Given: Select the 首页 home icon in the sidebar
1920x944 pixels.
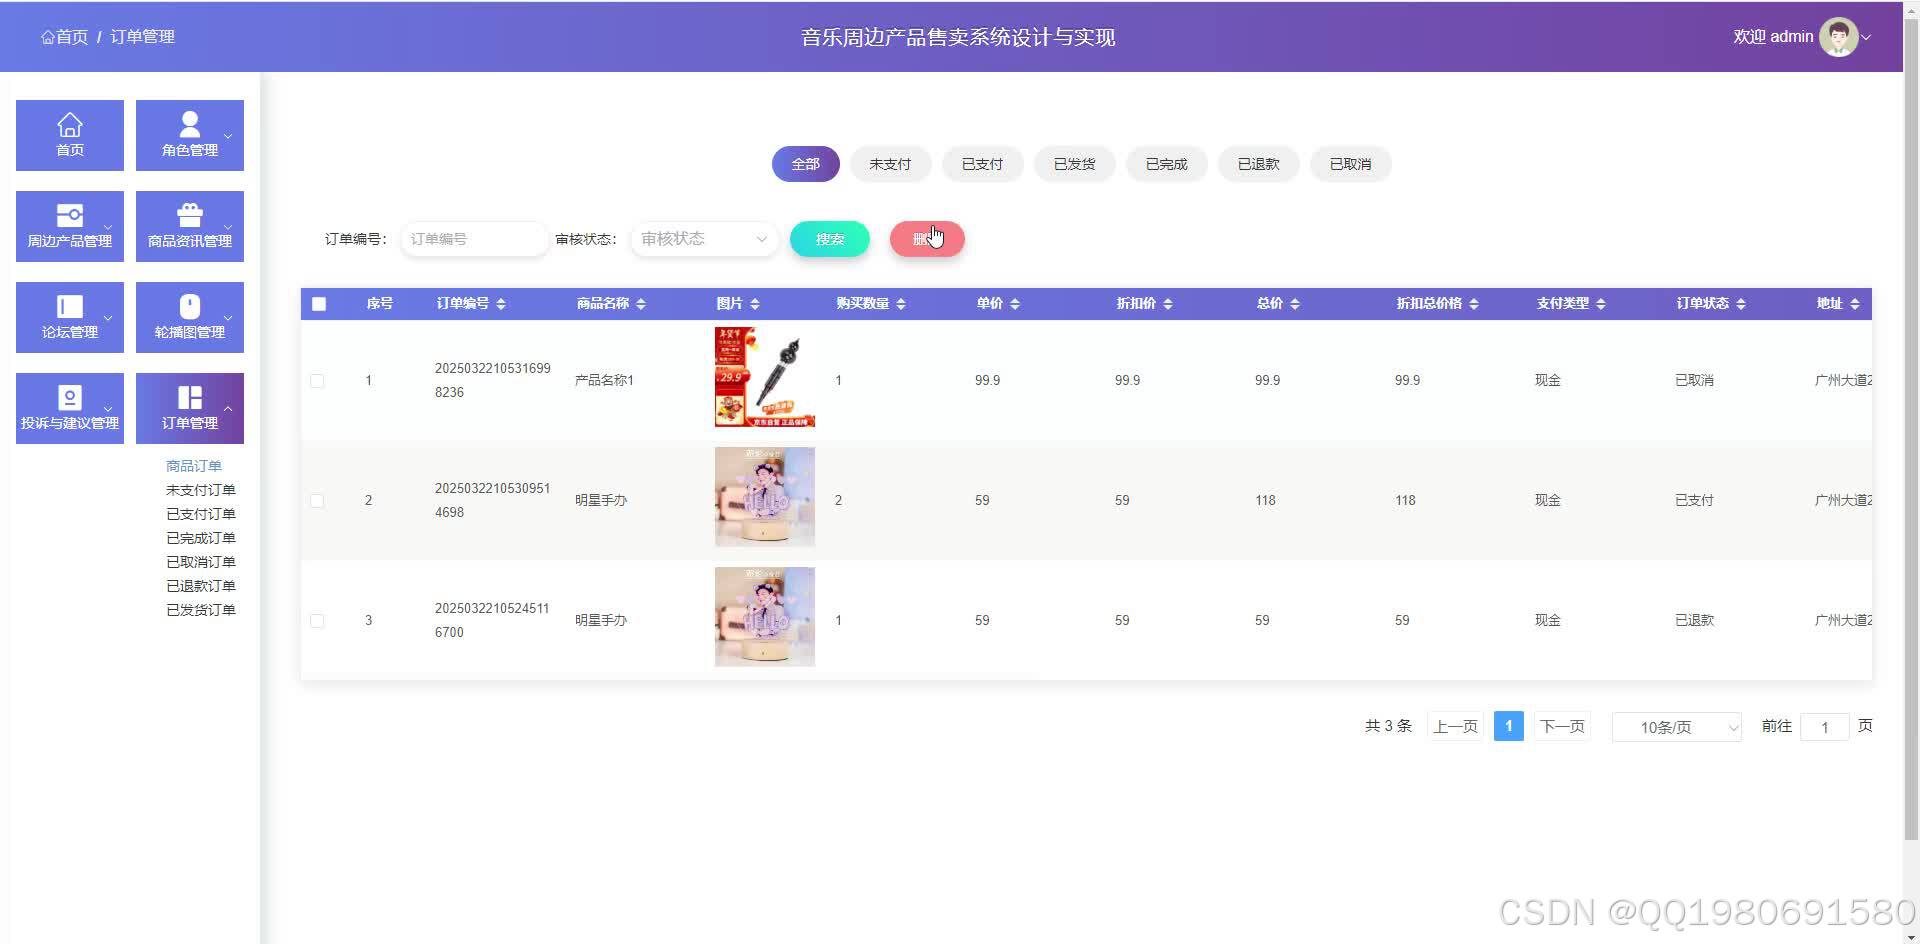Looking at the screenshot, I should [69, 134].
